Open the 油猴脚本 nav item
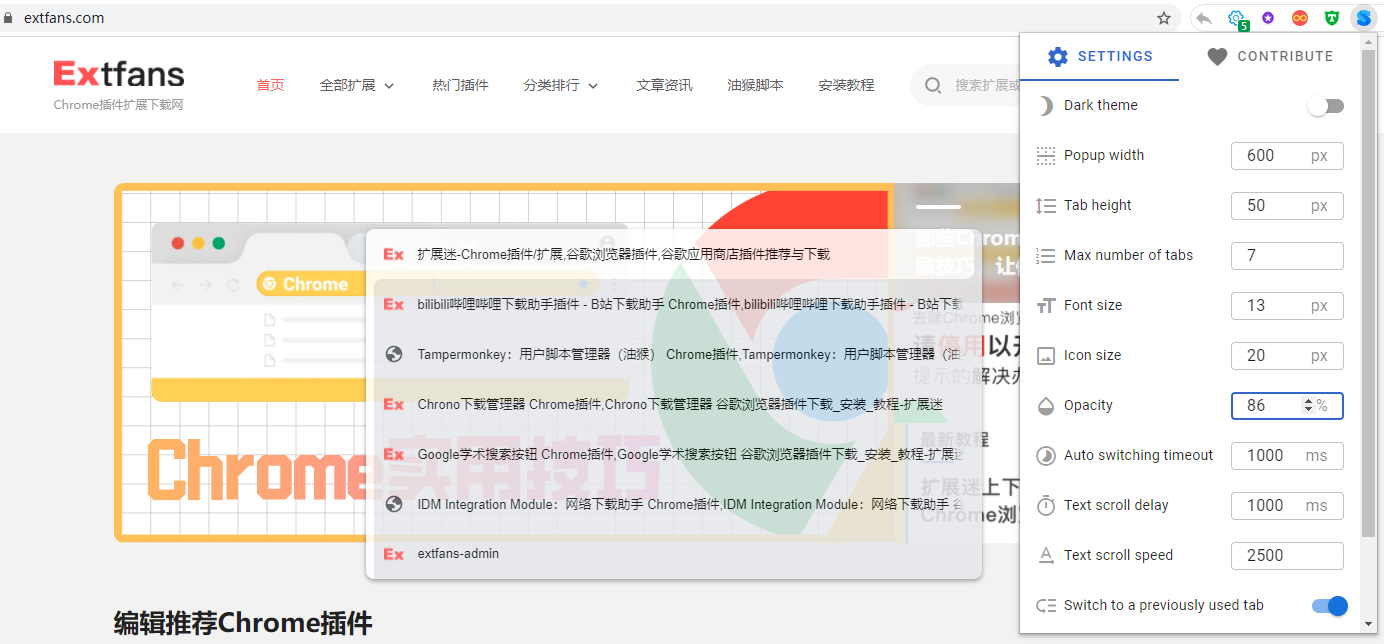1384x644 pixels. [x=755, y=86]
